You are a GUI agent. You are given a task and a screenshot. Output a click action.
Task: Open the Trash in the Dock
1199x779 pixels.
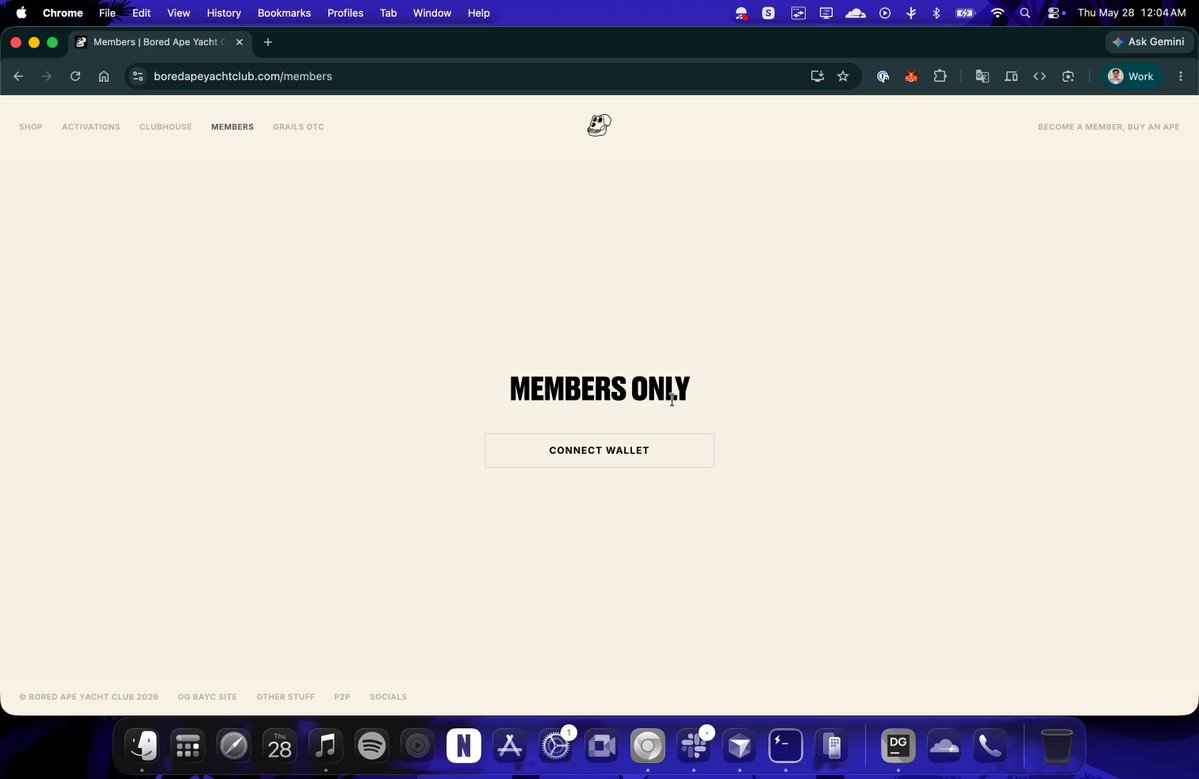click(1057, 745)
